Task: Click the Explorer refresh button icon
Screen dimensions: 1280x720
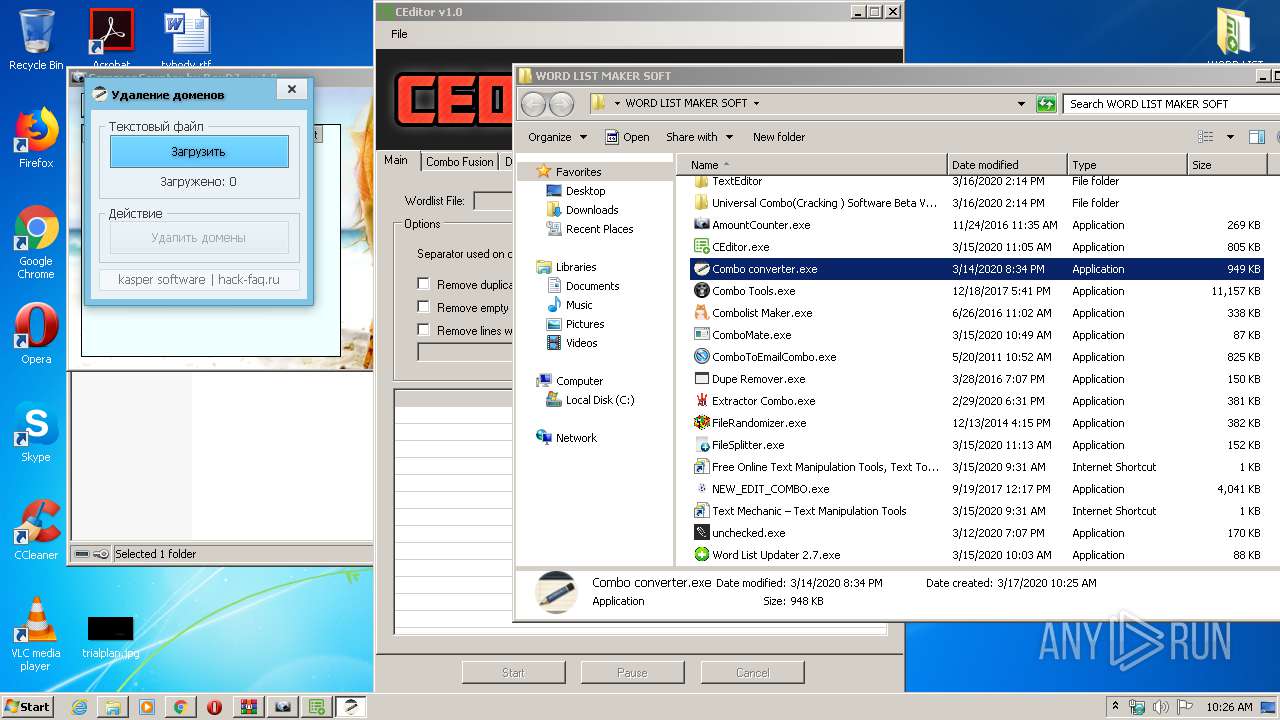Action: 1046,104
